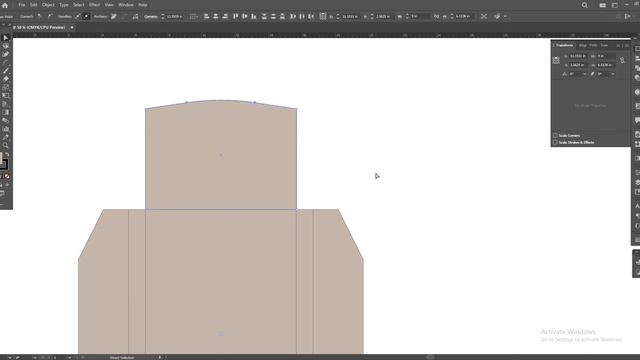Open the Edit menu
640x360 pixels.
[x=33, y=5]
